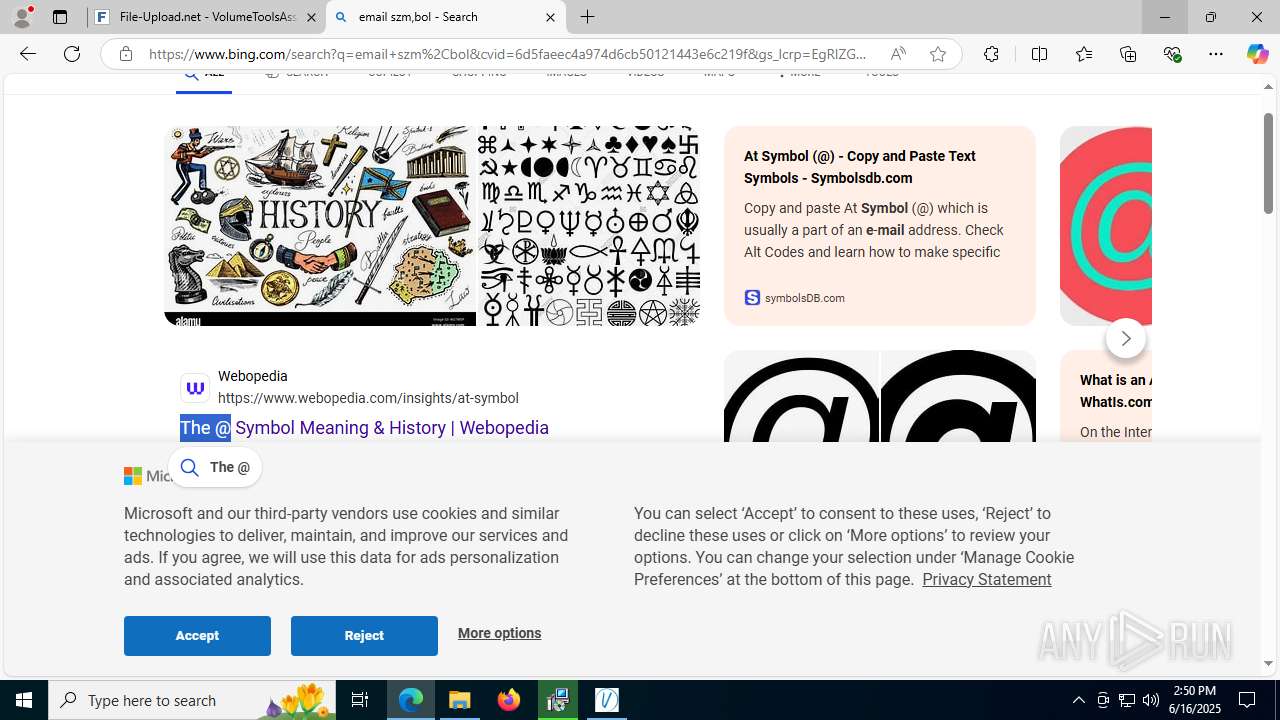Open the webopedia.com/insights/at-symbol URL

click(x=368, y=398)
